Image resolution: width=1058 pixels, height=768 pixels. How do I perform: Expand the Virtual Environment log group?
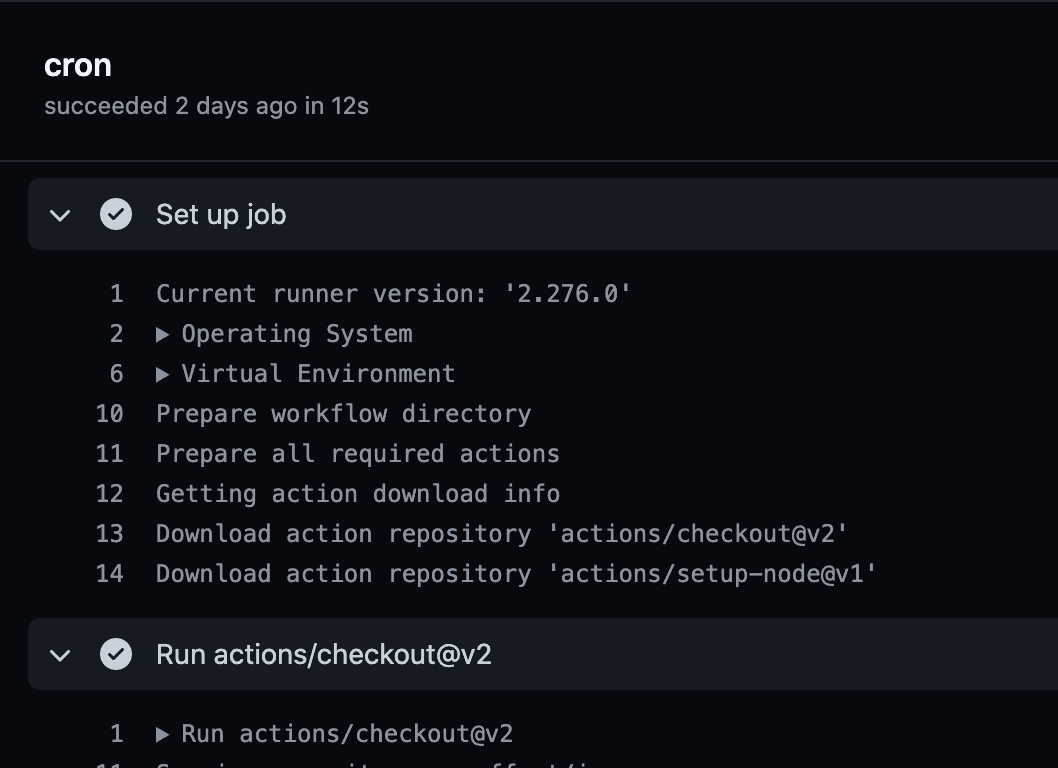(x=165, y=373)
